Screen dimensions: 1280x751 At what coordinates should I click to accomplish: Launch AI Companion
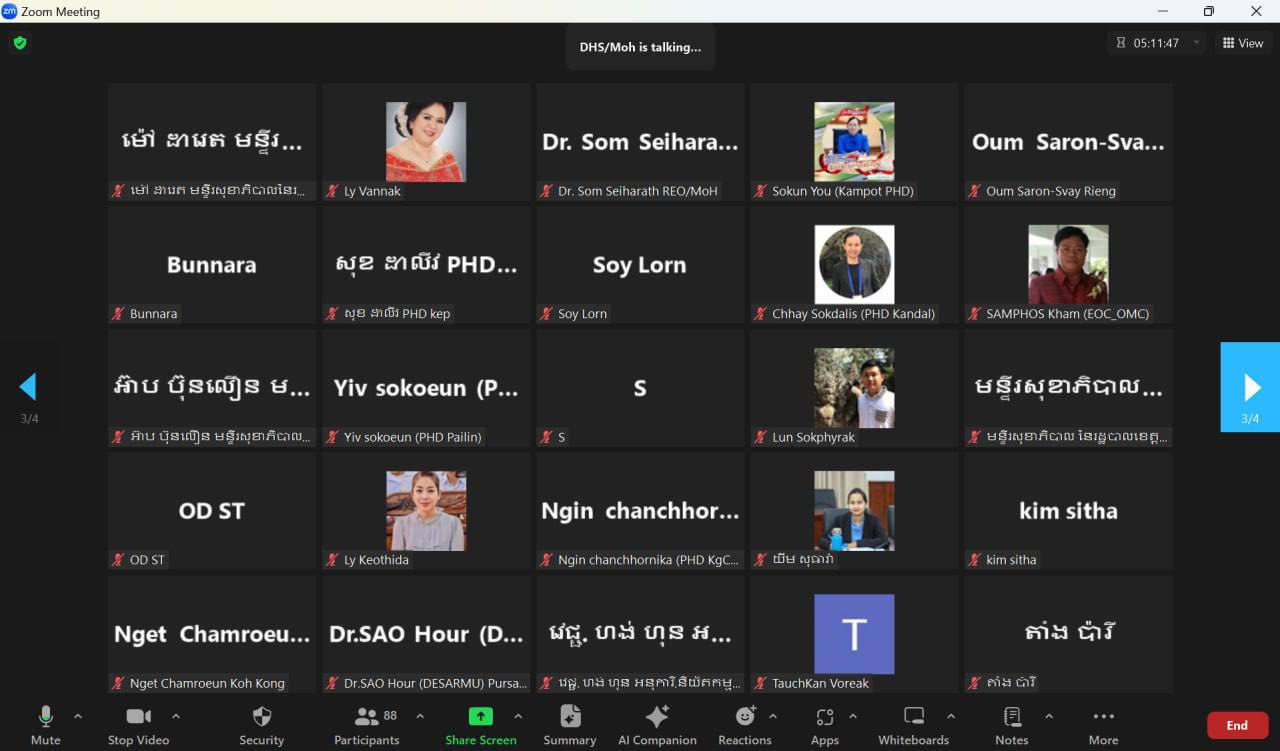coord(657,725)
